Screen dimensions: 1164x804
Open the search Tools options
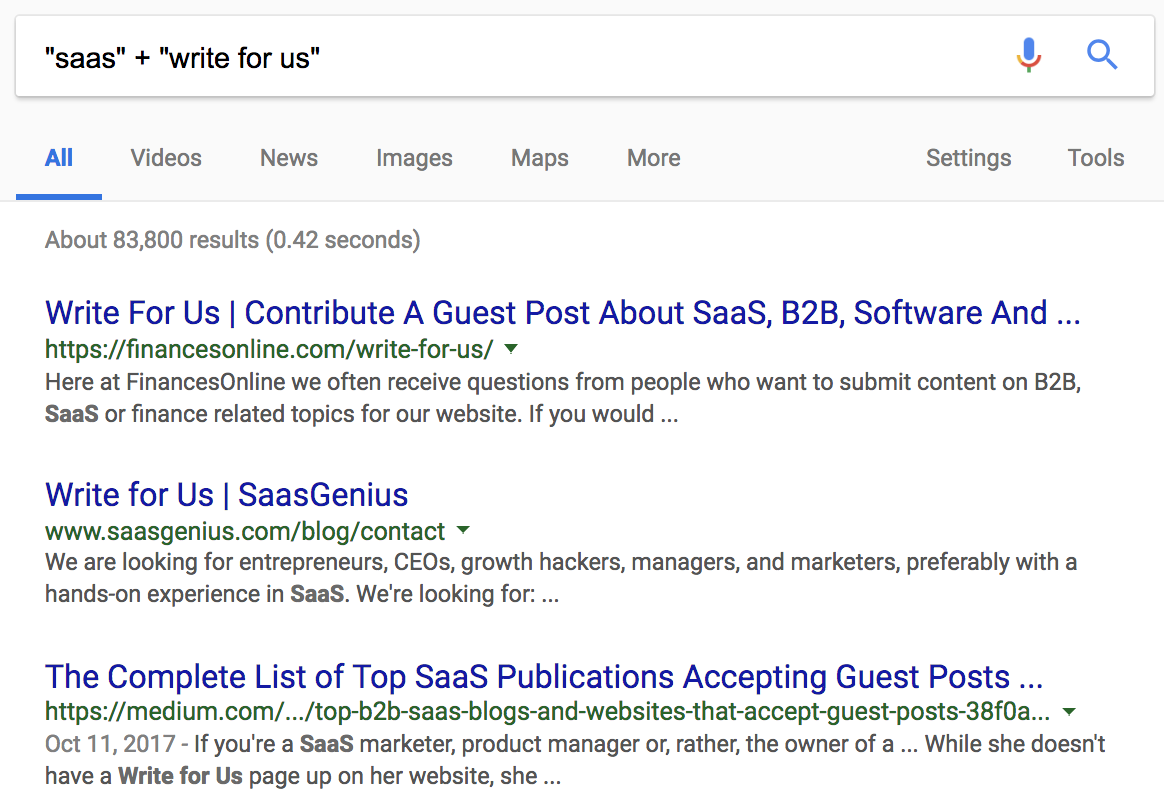click(x=1096, y=157)
